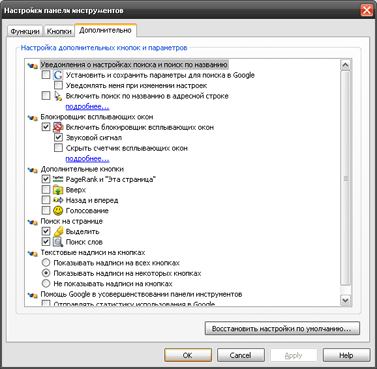377x369 pixels.
Task: Click the Help button
Action: coord(346,355)
